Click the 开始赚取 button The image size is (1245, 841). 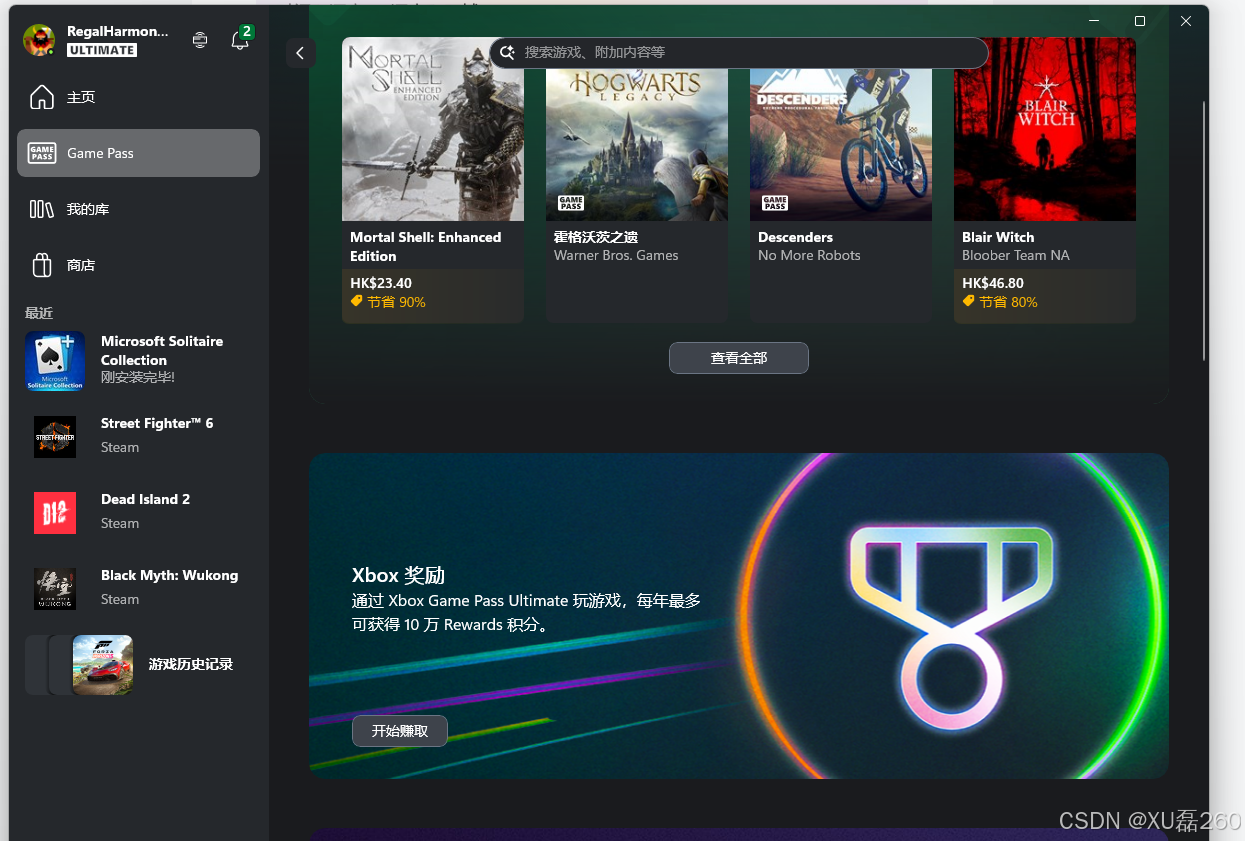[x=400, y=731]
